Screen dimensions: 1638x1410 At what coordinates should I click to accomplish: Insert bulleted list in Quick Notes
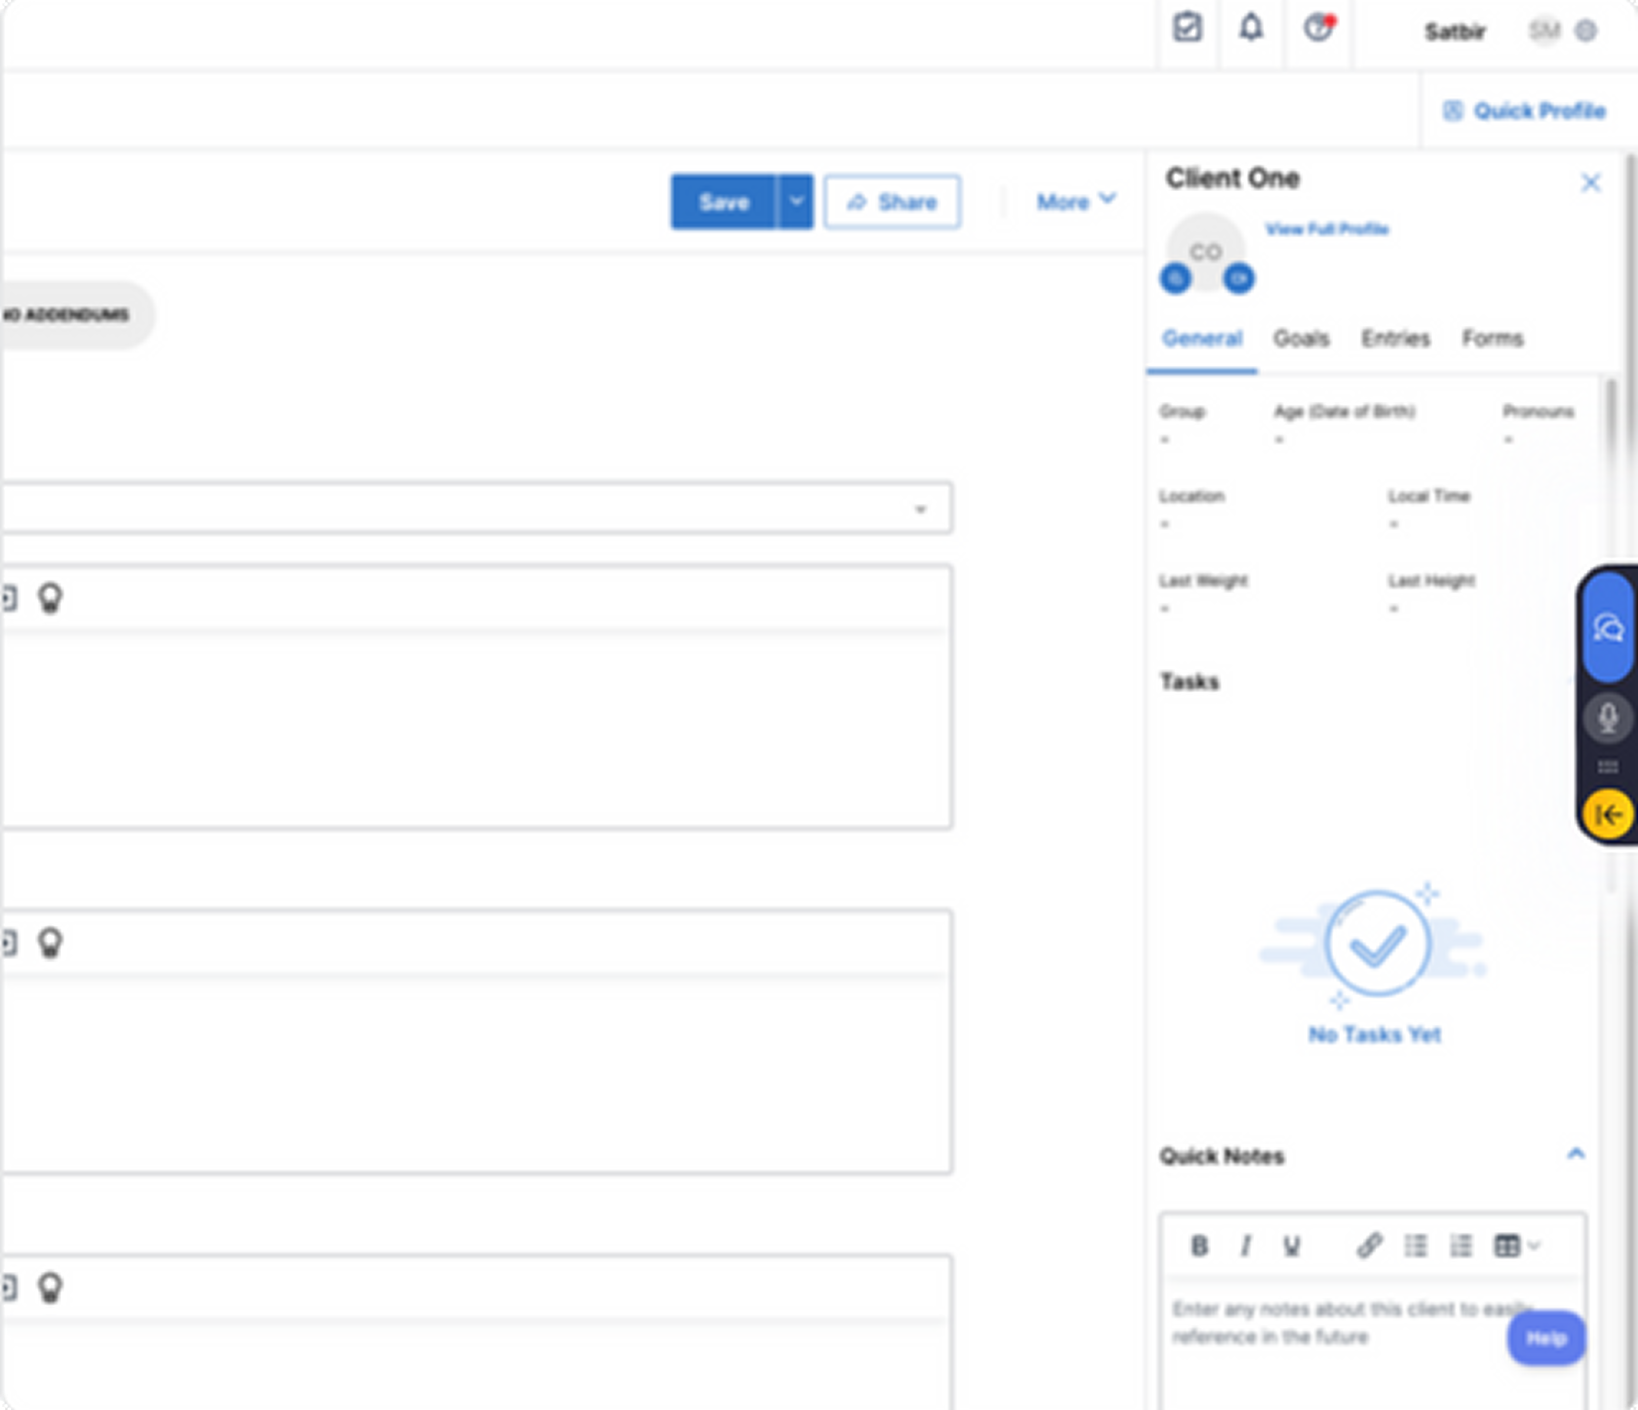point(1415,1246)
